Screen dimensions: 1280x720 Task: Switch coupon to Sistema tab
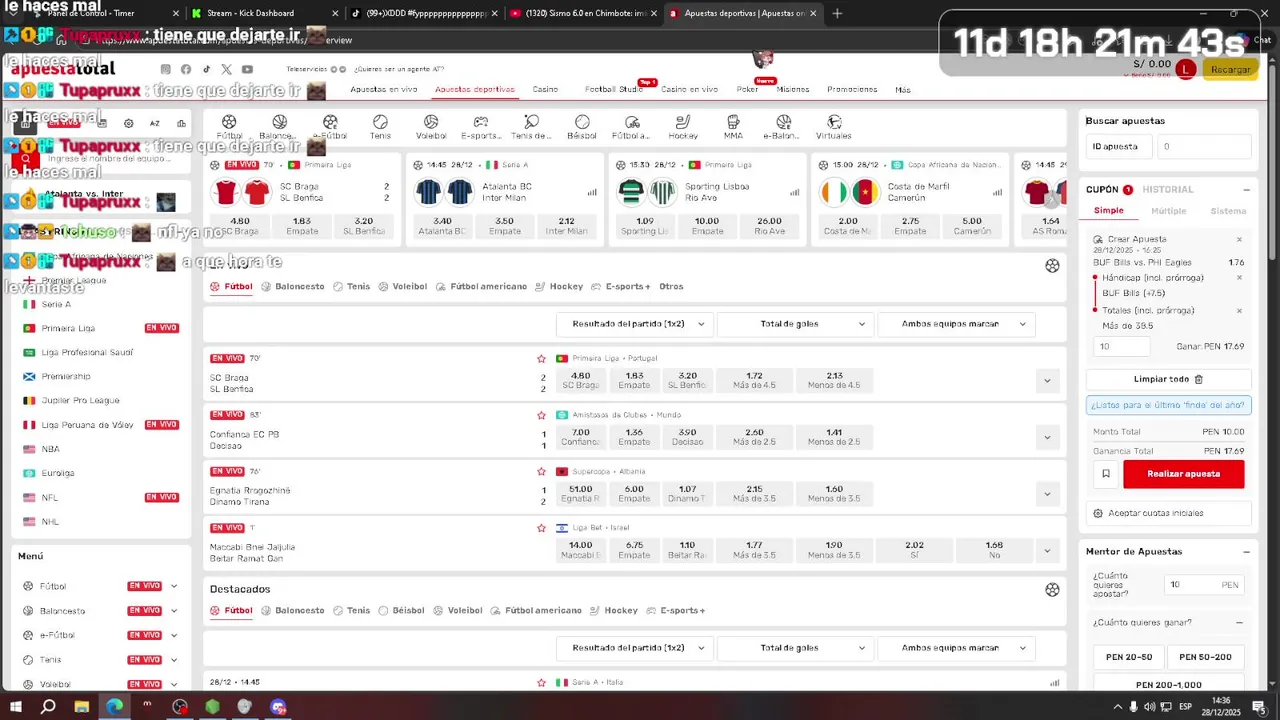click(x=1228, y=211)
